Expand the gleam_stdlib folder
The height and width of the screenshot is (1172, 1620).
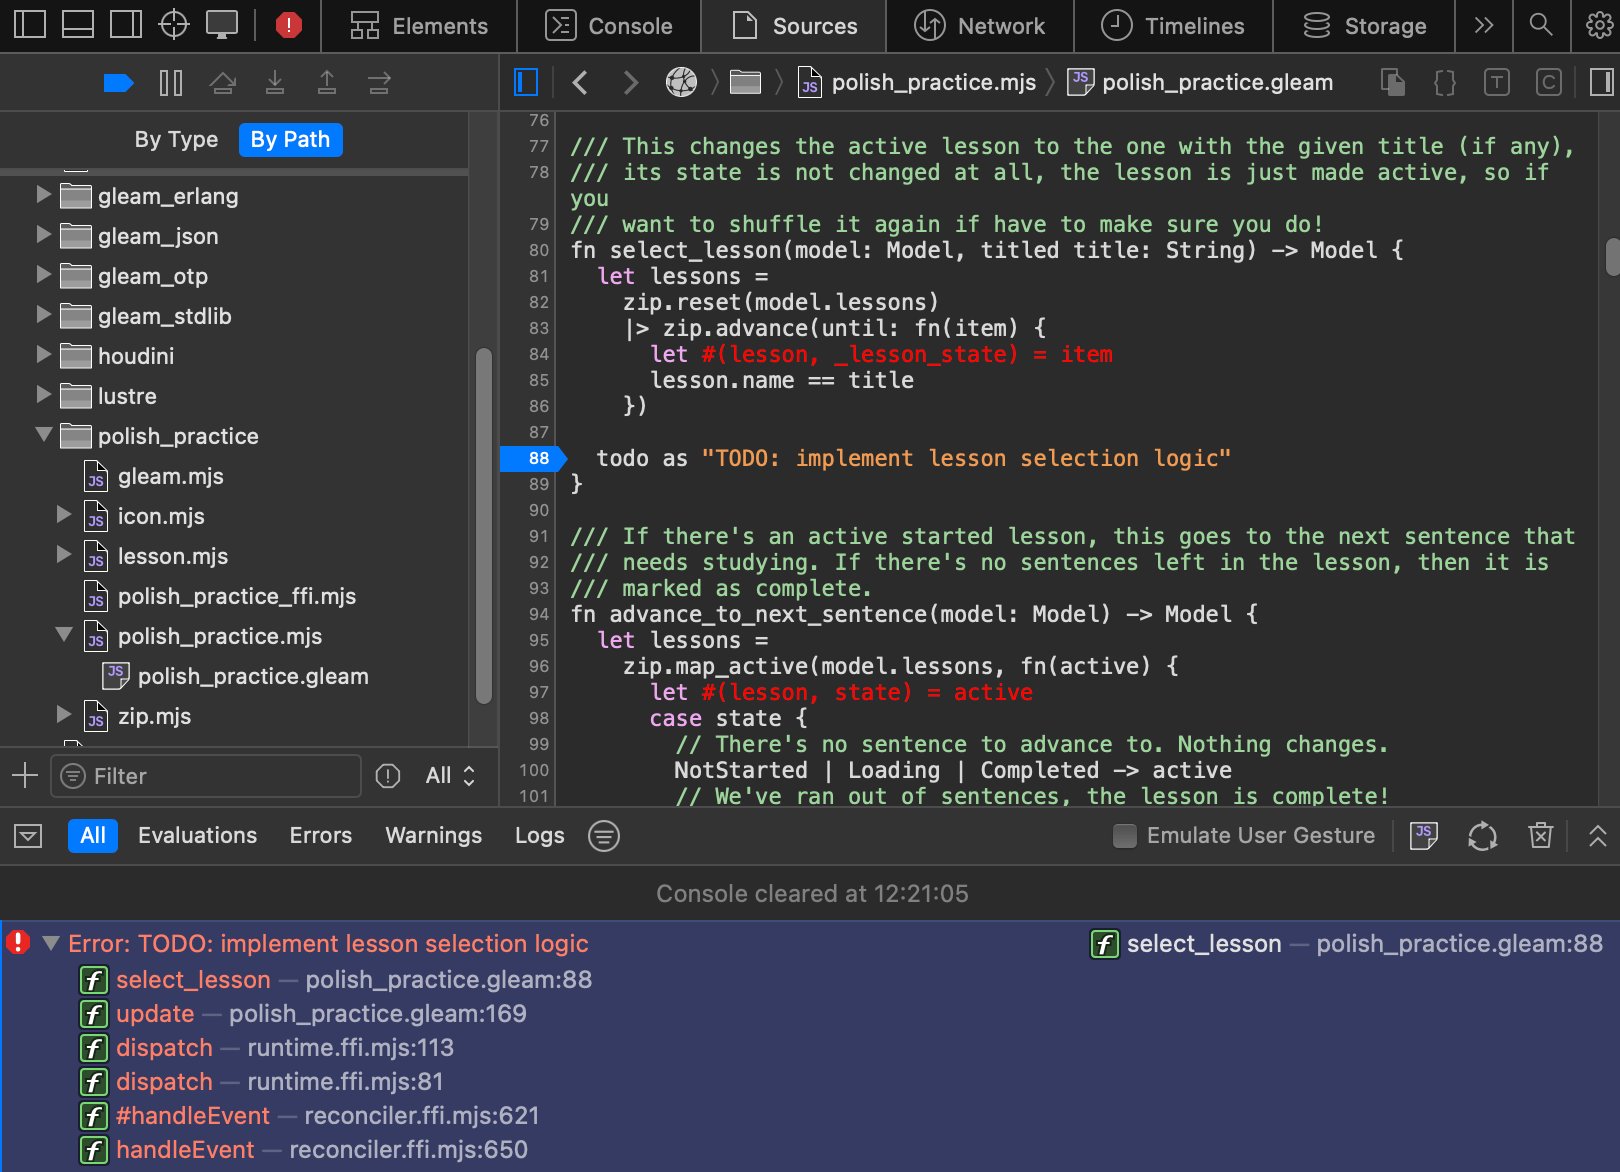(42, 316)
